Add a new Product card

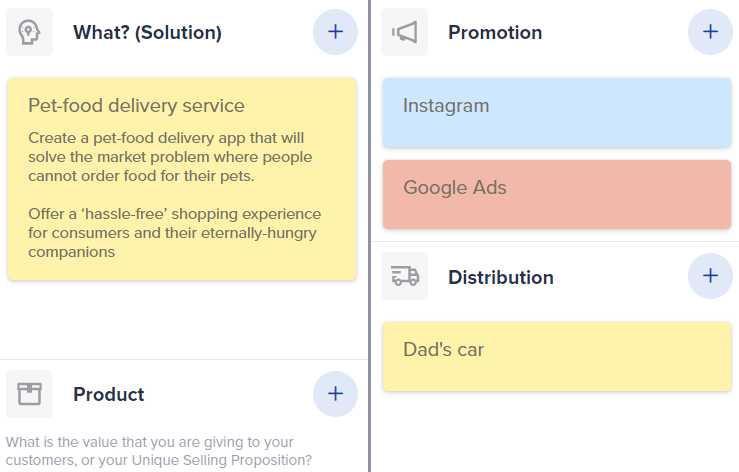(x=335, y=394)
